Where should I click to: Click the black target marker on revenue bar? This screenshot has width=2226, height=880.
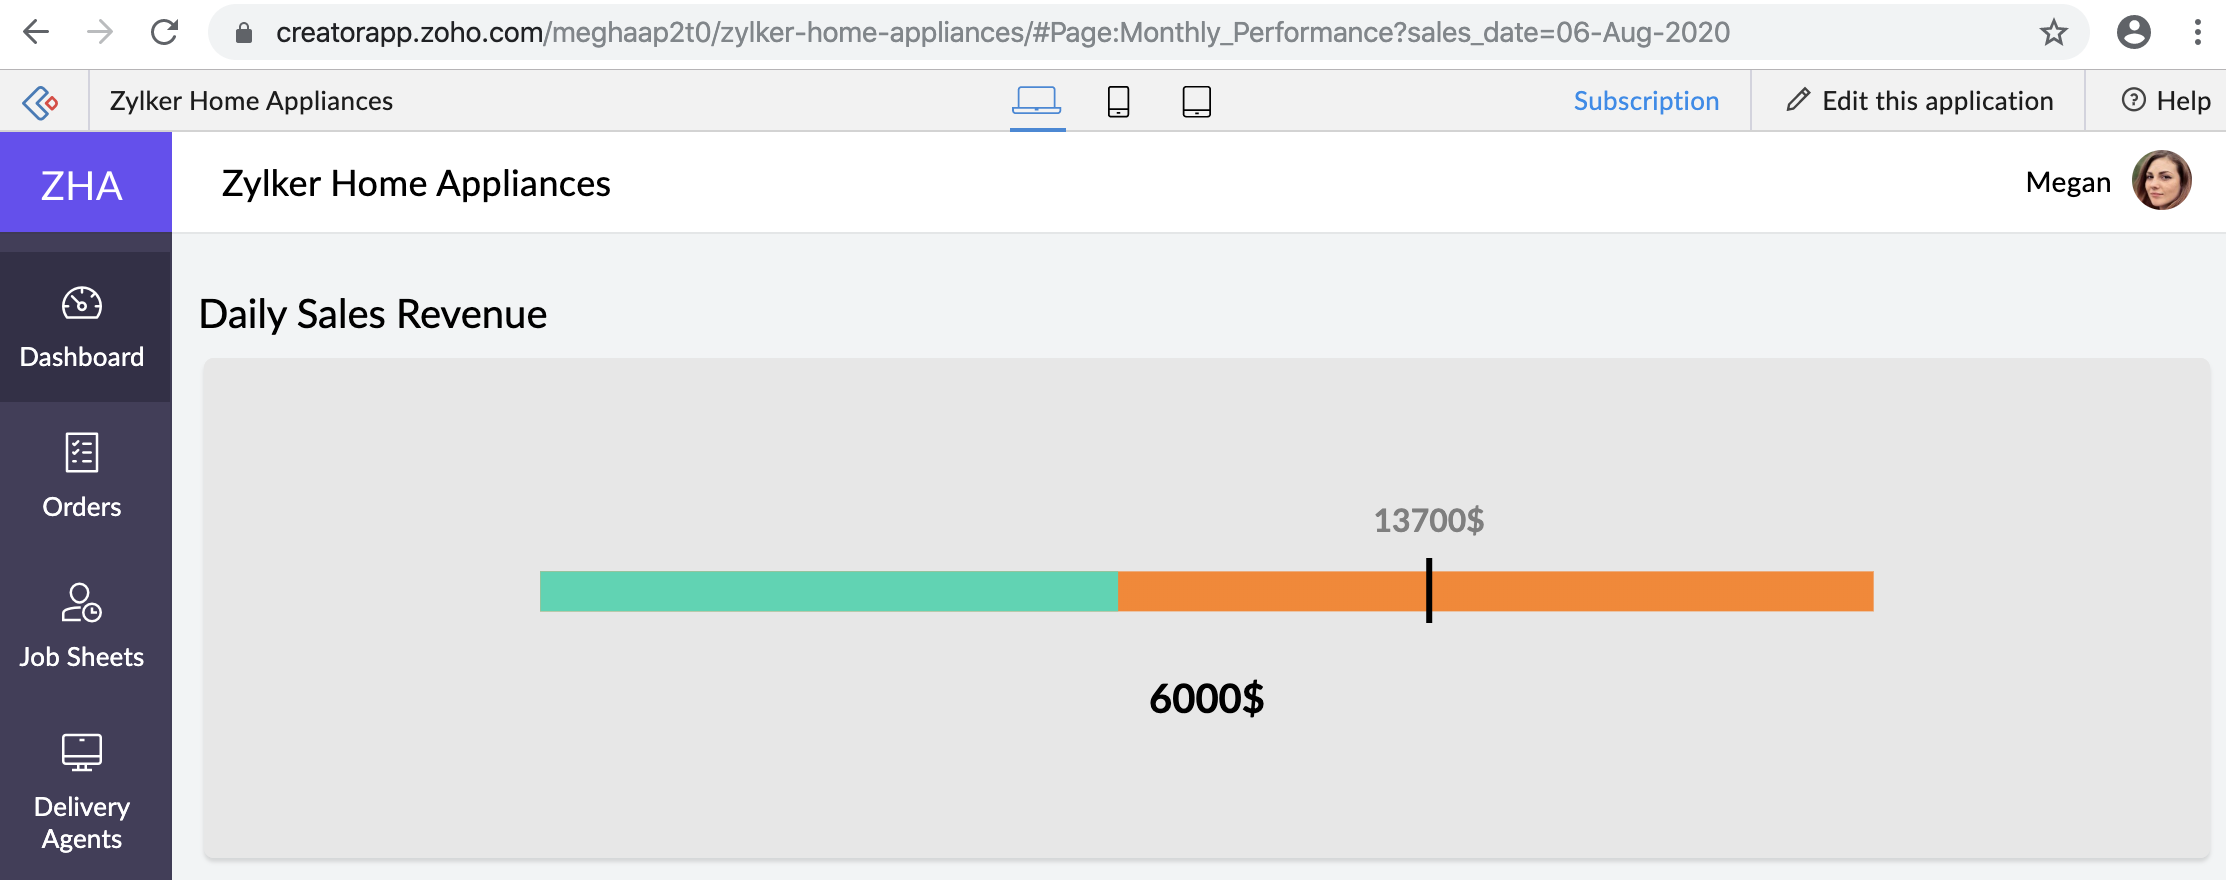pos(1429,590)
